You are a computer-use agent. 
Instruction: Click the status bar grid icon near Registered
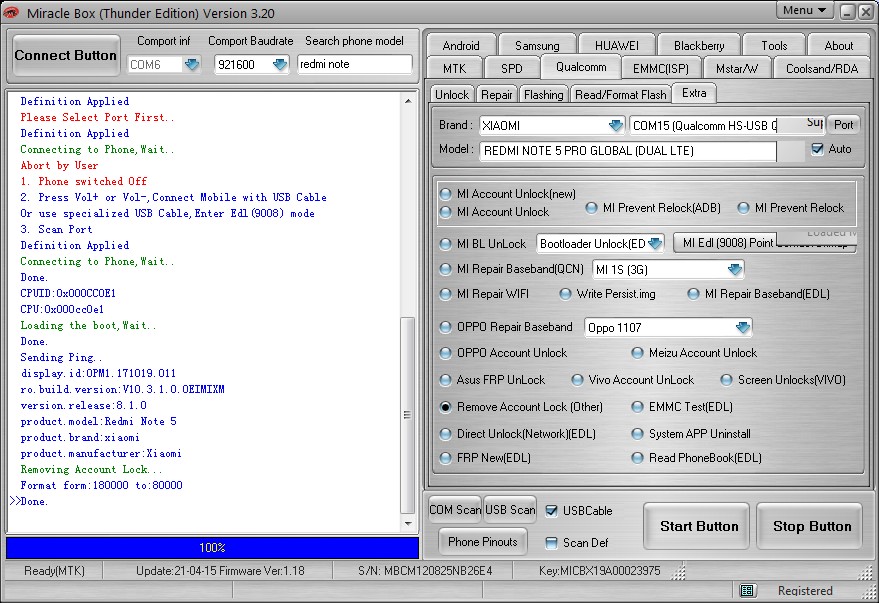click(x=747, y=590)
